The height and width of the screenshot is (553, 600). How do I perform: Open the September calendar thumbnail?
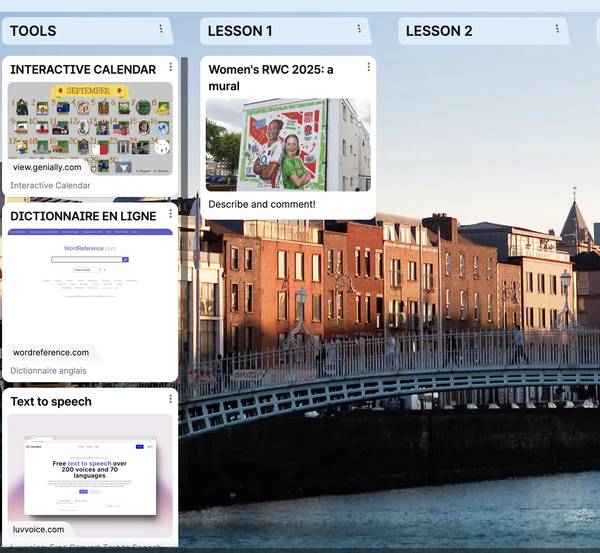pos(90,129)
